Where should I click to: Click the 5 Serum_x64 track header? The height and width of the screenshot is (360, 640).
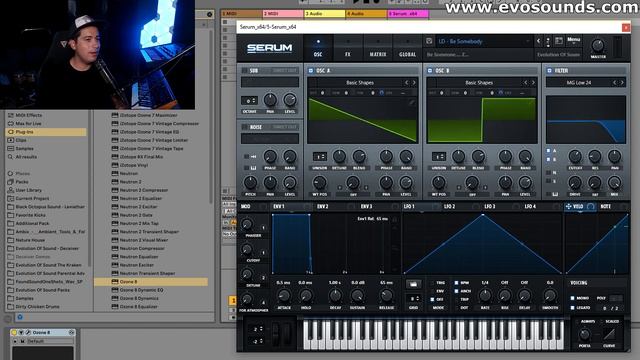coord(408,14)
